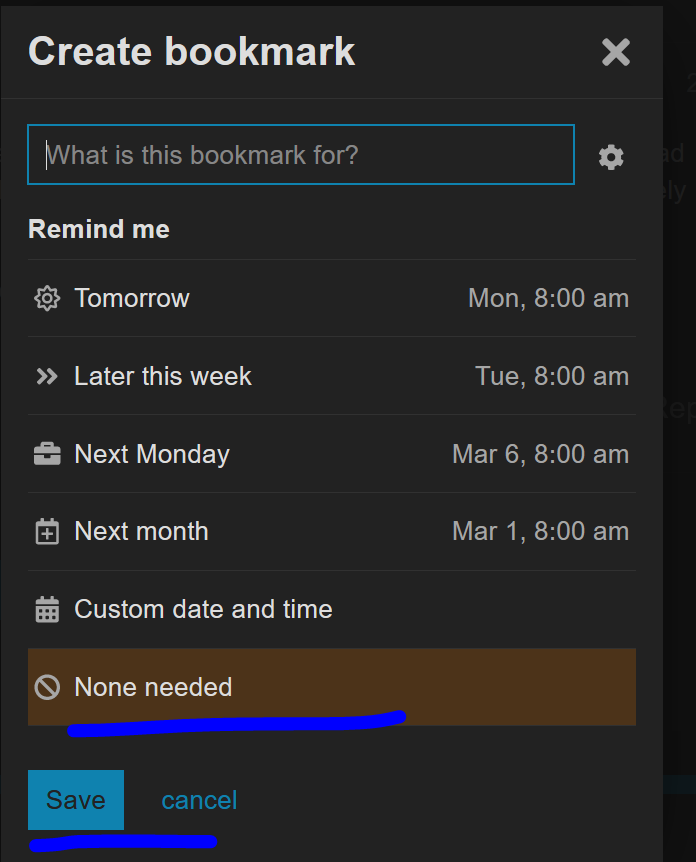Close the Create bookmark dialog
This screenshot has height=862, width=696.
pos(616,52)
